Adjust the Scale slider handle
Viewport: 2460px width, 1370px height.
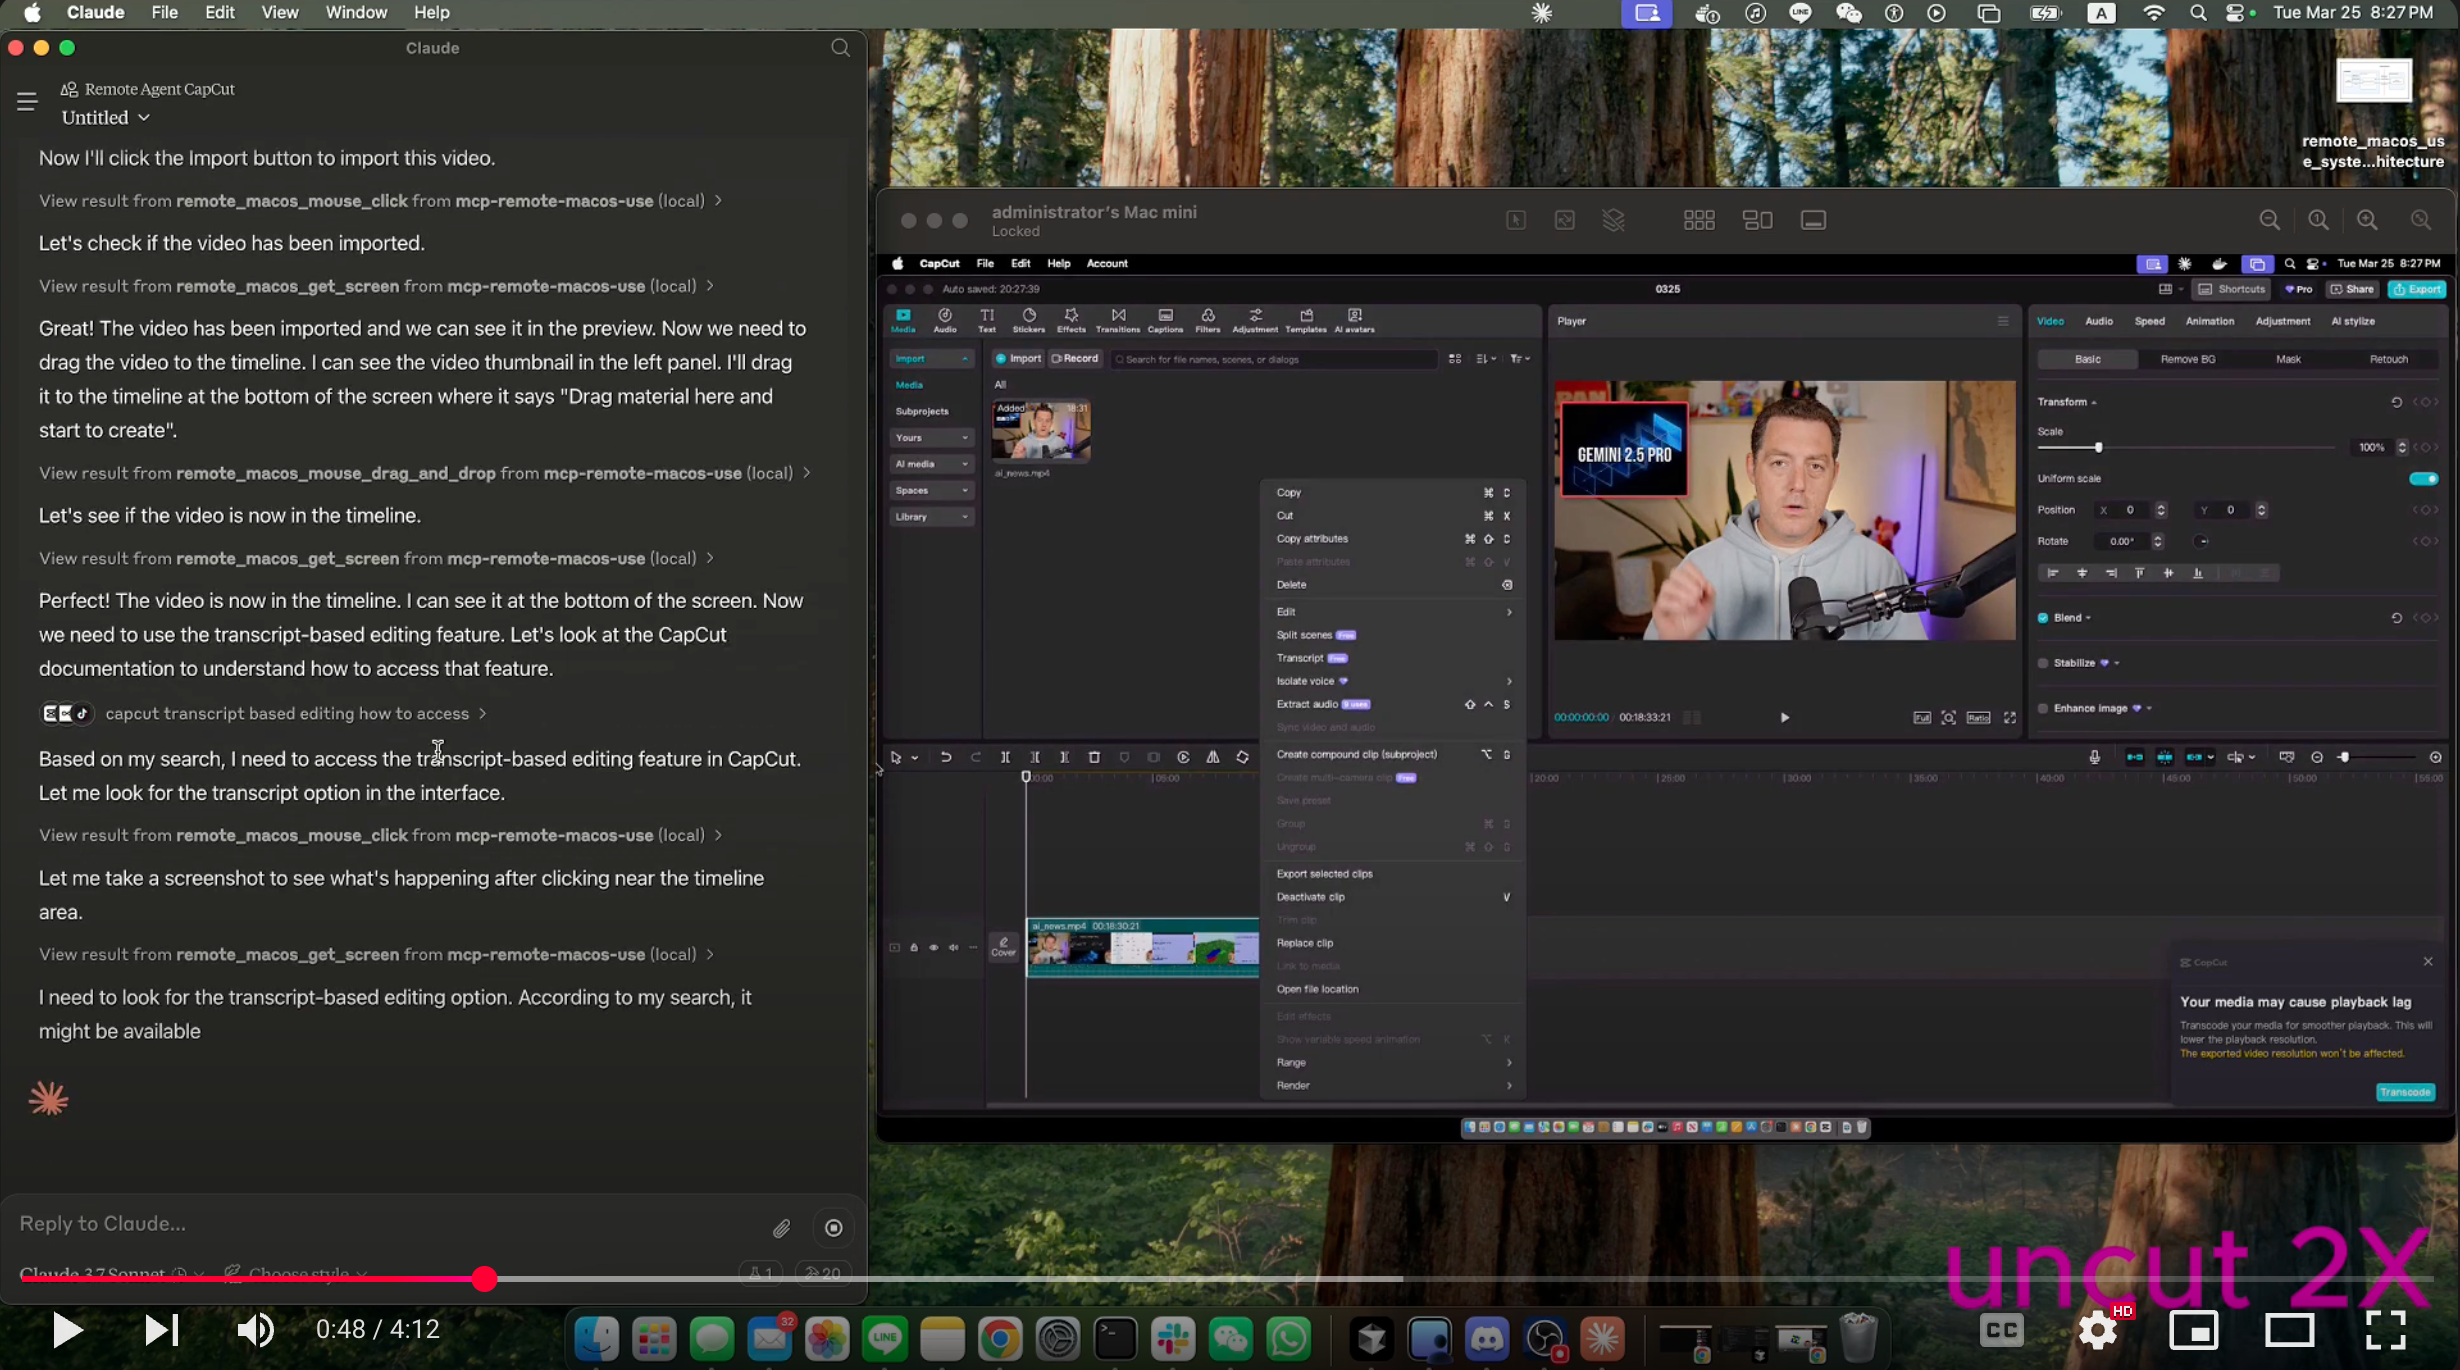point(2098,448)
